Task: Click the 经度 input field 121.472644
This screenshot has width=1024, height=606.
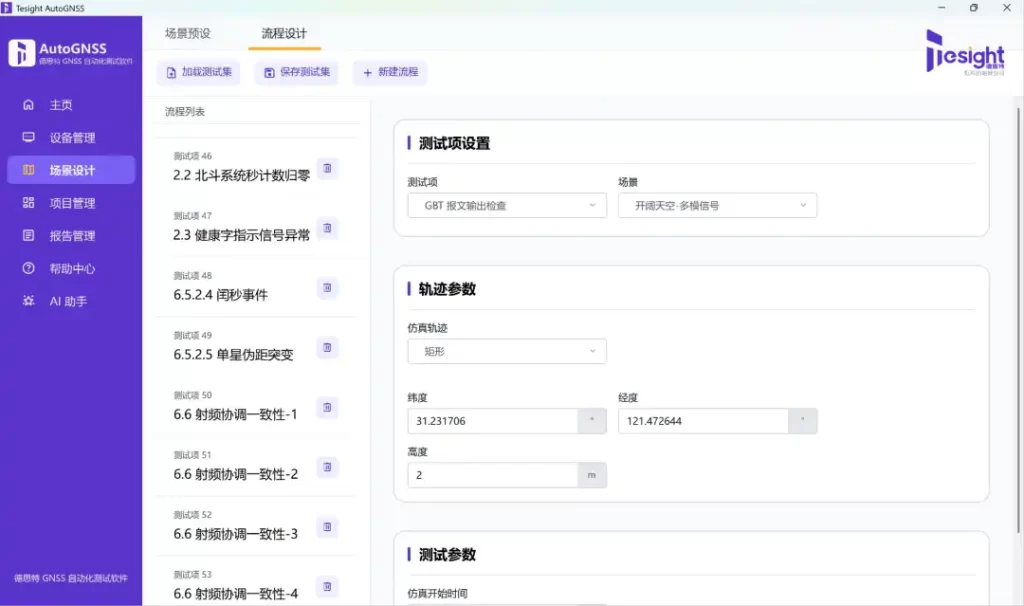Action: [x=703, y=421]
